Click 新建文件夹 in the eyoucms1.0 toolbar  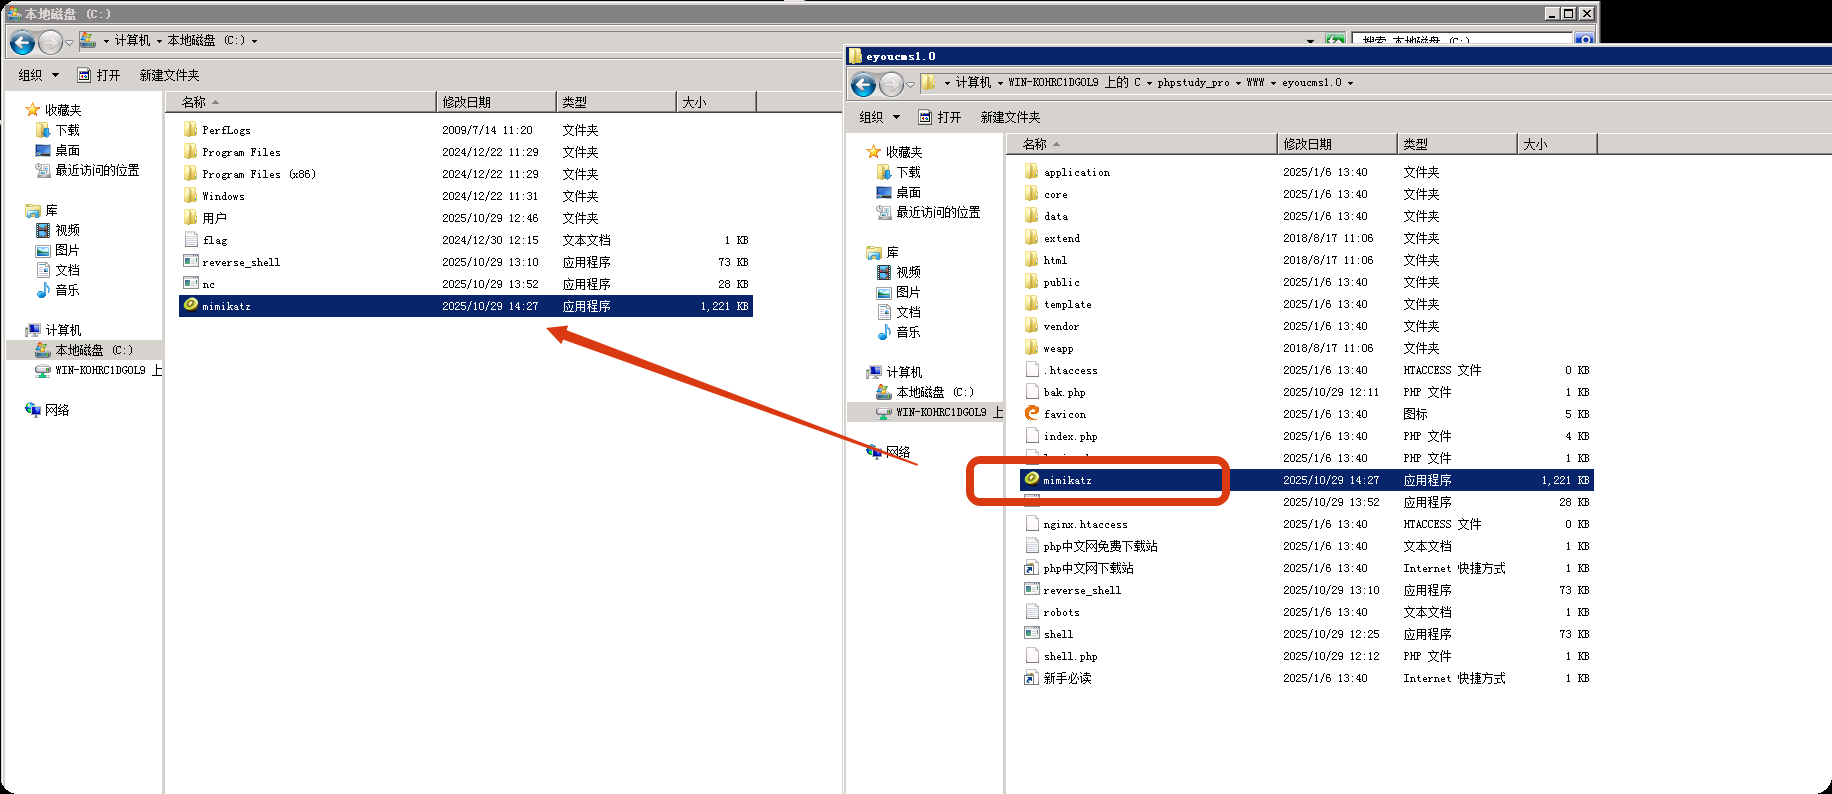tap(1010, 117)
